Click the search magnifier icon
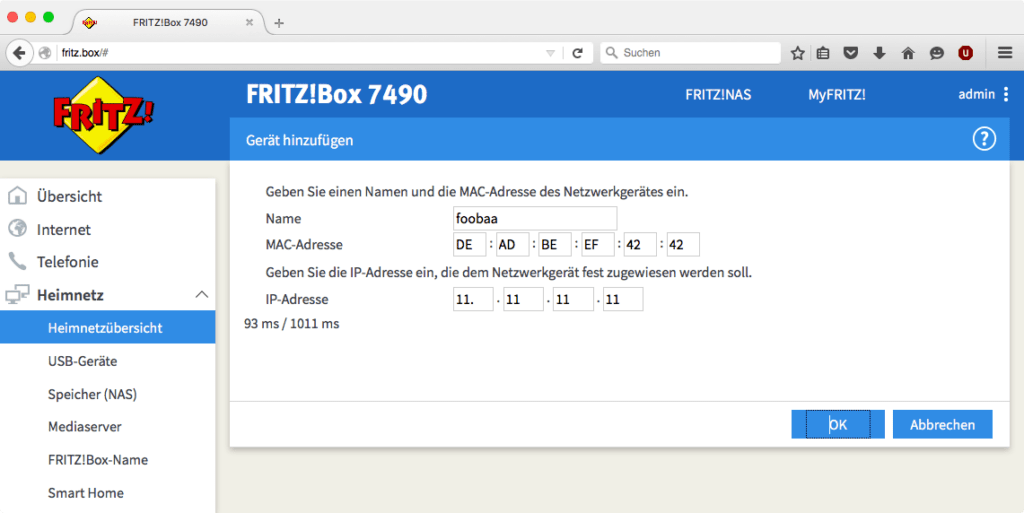The height and width of the screenshot is (513, 1024). [x=611, y=53]
